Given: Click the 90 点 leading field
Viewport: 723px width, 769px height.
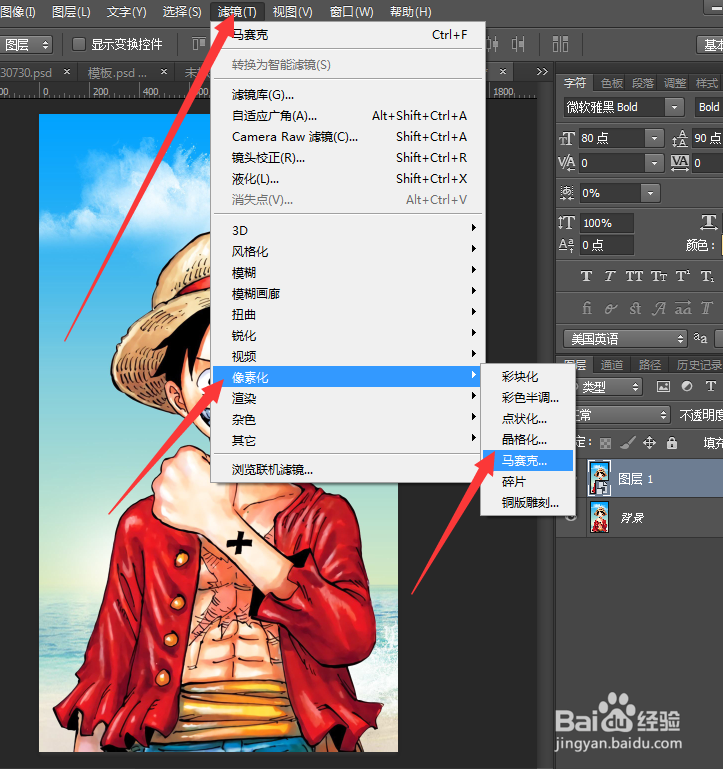Looking at the screenshot, I should (708, 138).
